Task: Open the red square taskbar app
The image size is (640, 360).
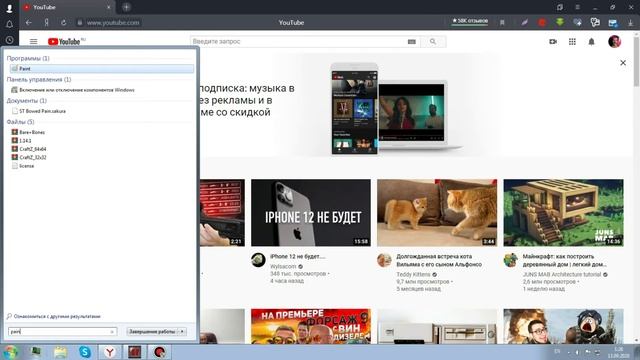Action: point(134,352)
